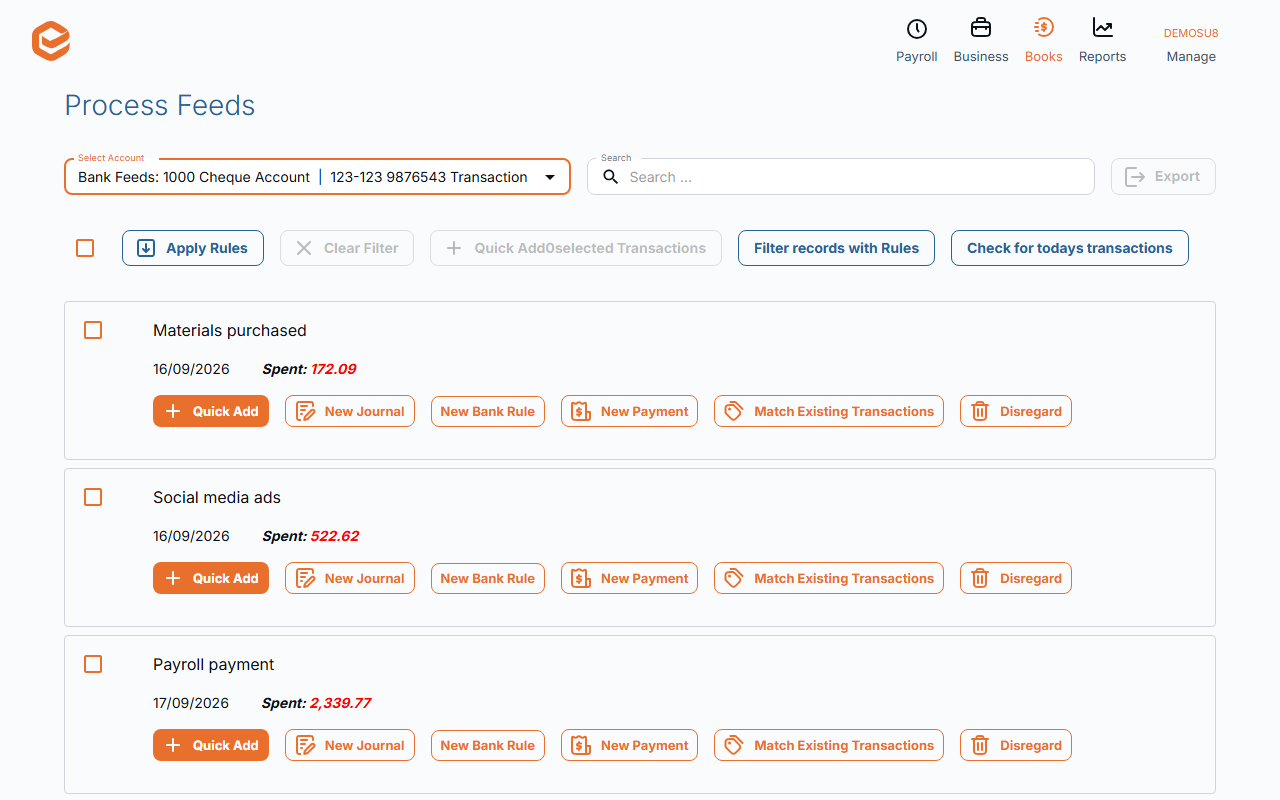The image size is (1280, 800).
Task: Open the DEMOSU8 Manage menu
Action: (1191, 45)
